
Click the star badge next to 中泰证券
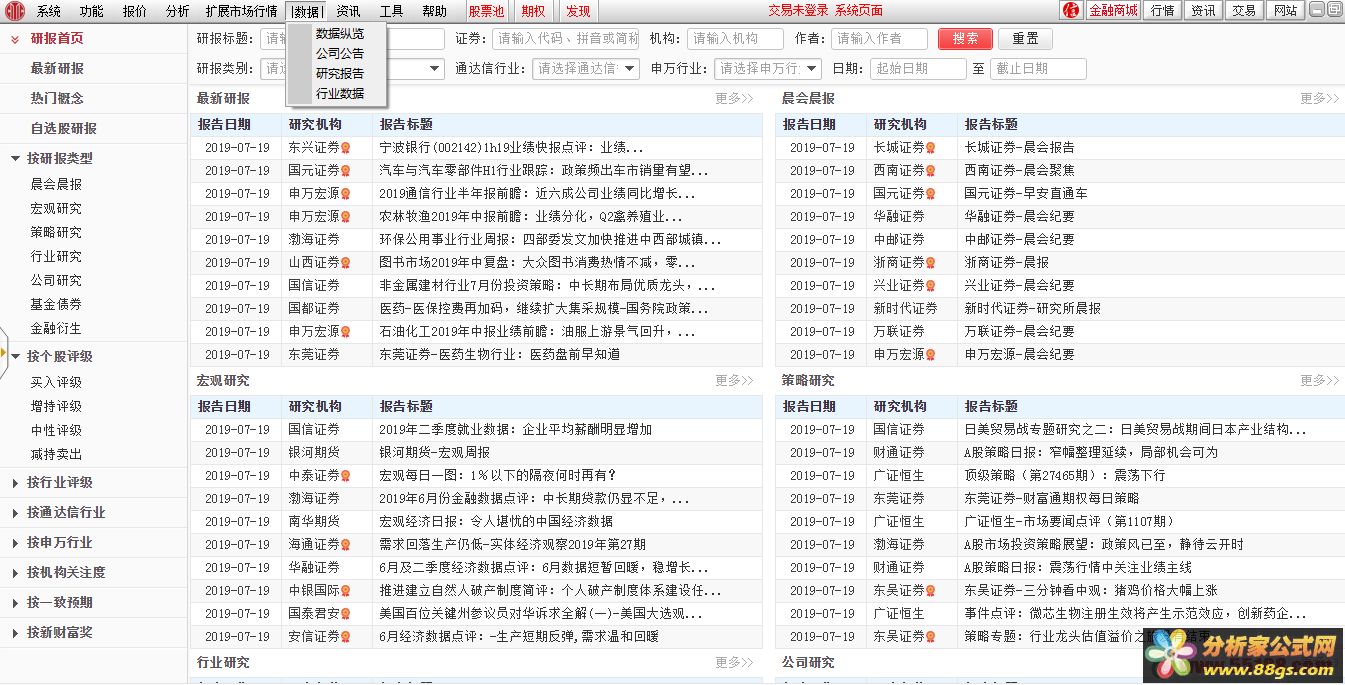pyautogui.click(x=346, y=475)
